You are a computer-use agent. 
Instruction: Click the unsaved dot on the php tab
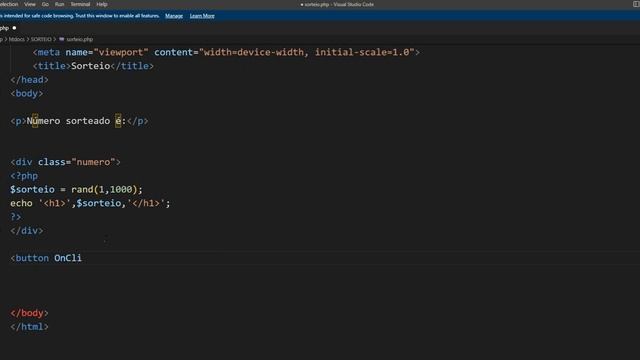click(14, 28)
